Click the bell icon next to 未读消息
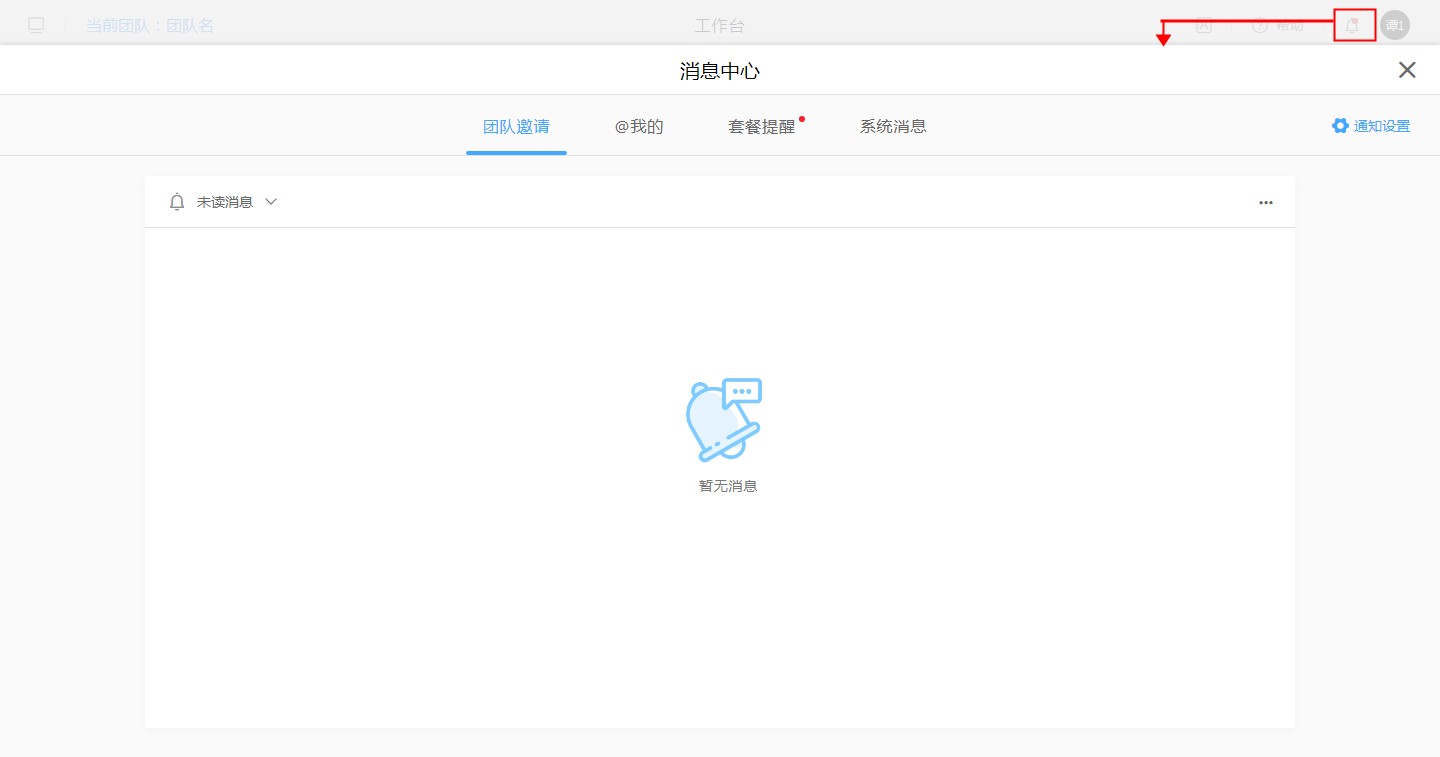The height and width of the screenshot is (757, 1440). [177, 202]
